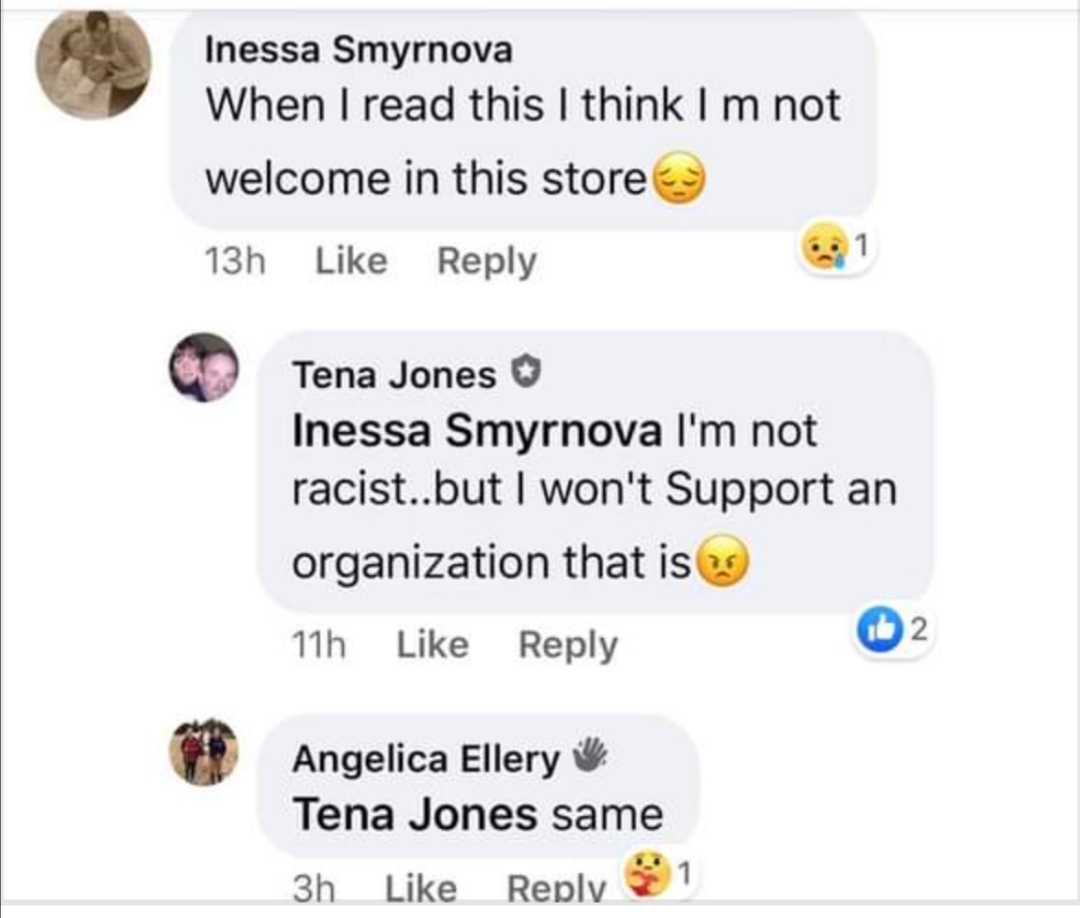This screenshot has height=918, width=1080.
Task: Click Tena Jones commenter name
Action: (393, 375)
